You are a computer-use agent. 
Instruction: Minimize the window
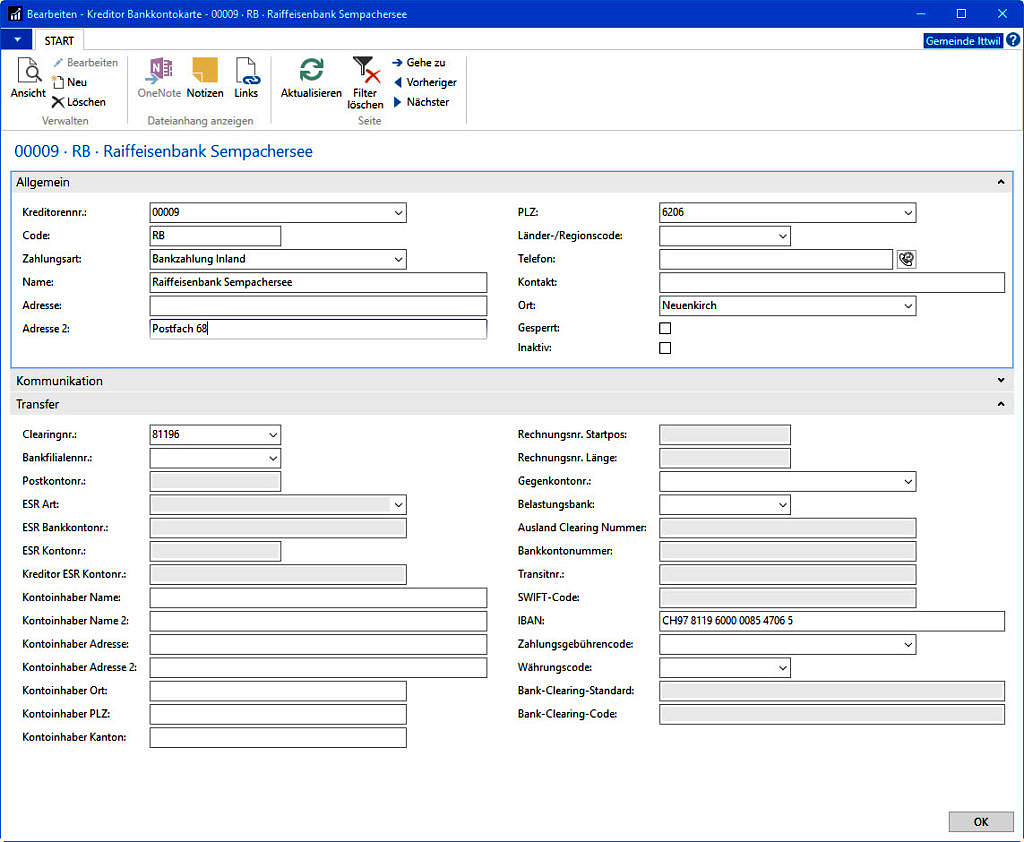(x=921, y=14)
